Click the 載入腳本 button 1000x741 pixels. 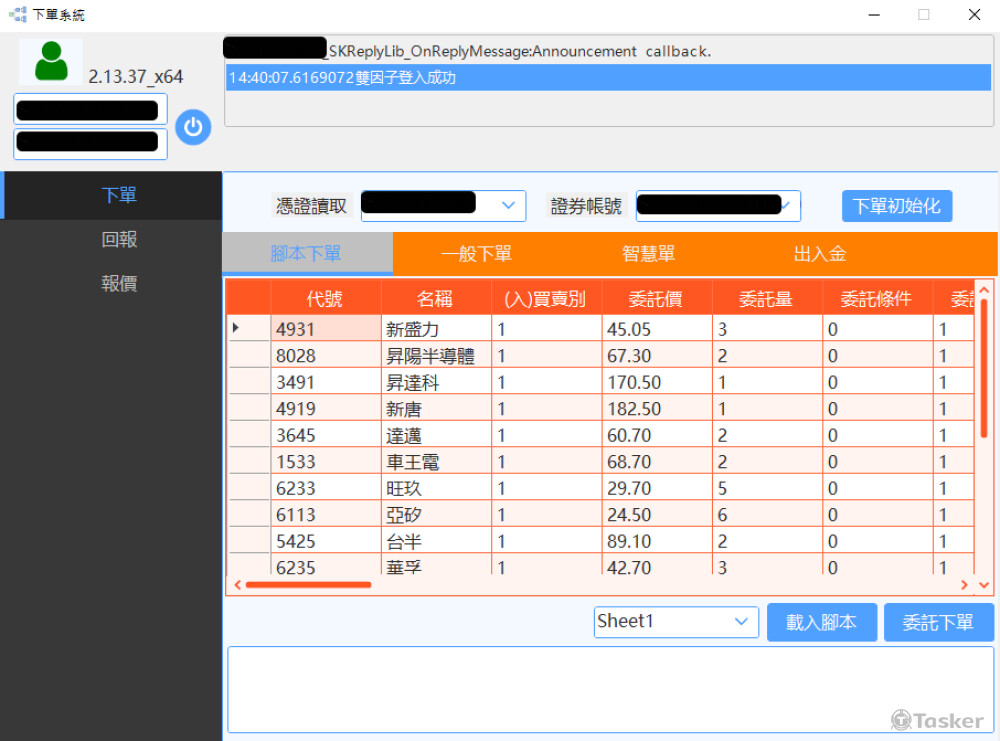[x=821, y=622]
